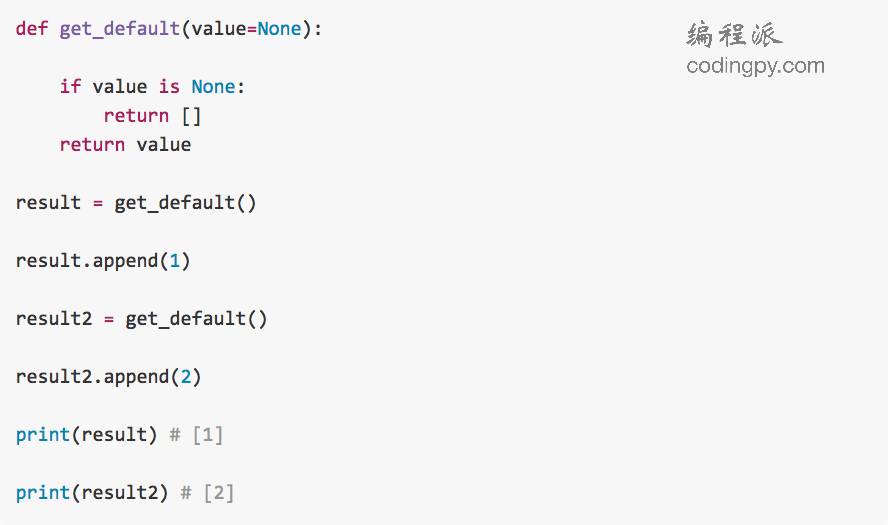Click the result variable being assigned

coord(48,203)
